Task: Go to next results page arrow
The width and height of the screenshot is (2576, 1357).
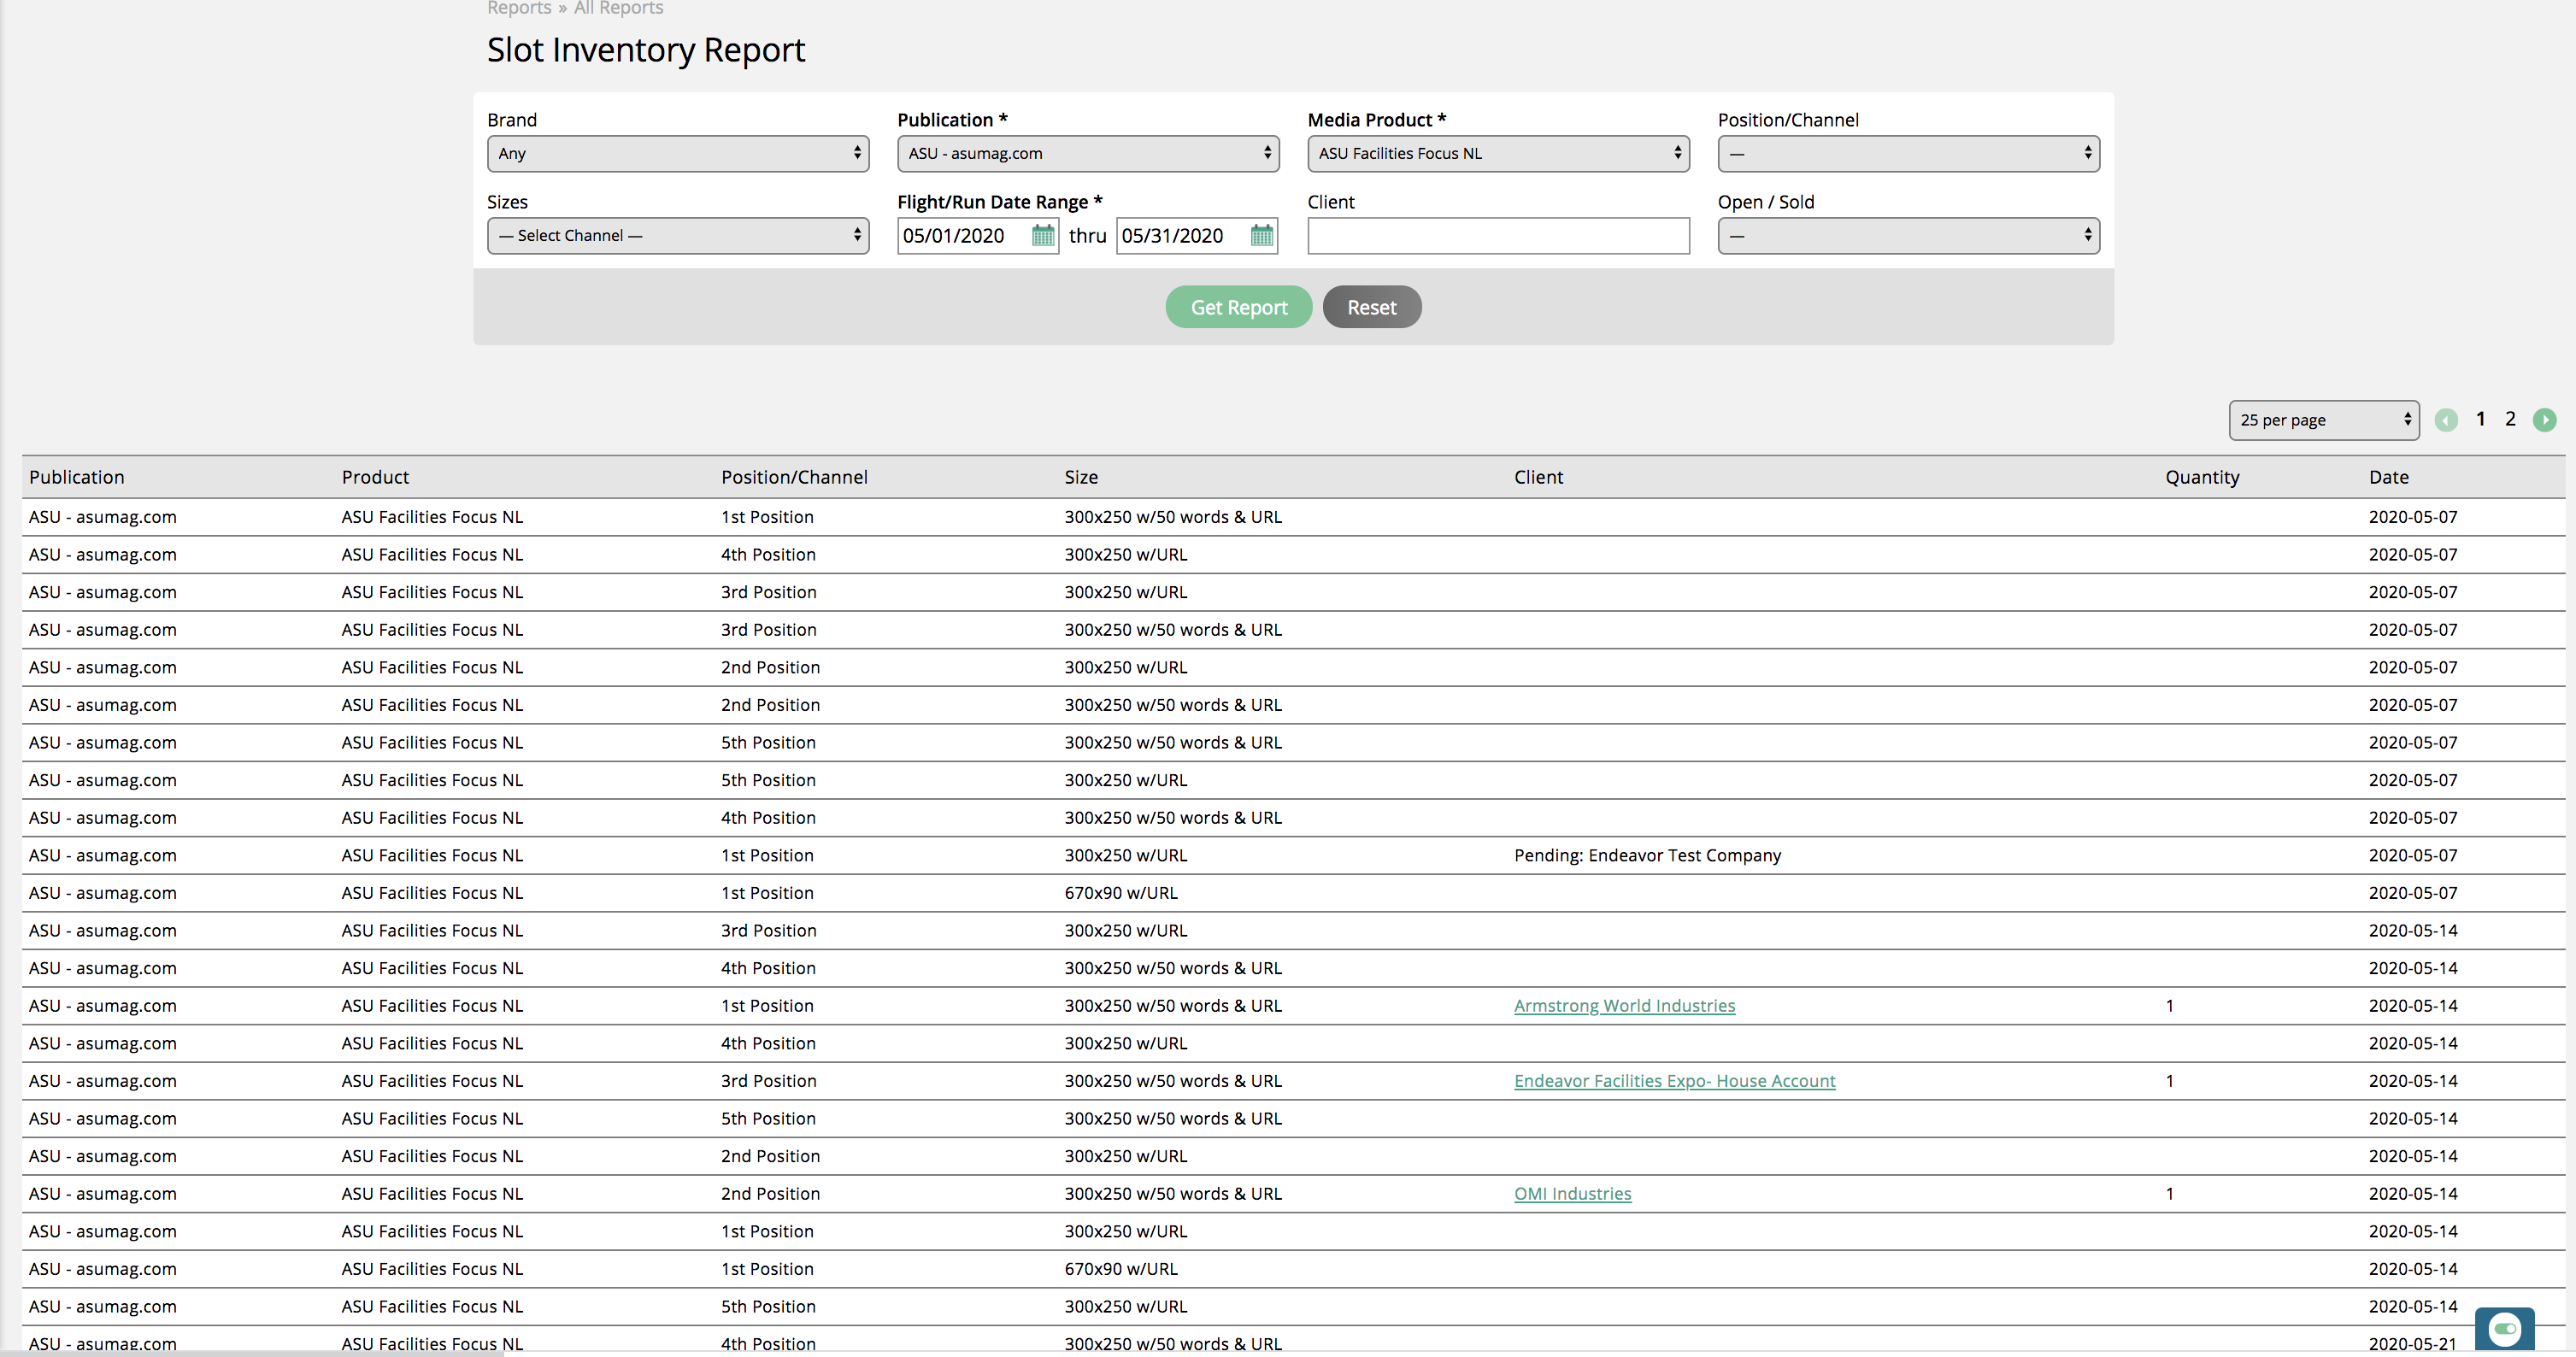Action: [2544, 420]
